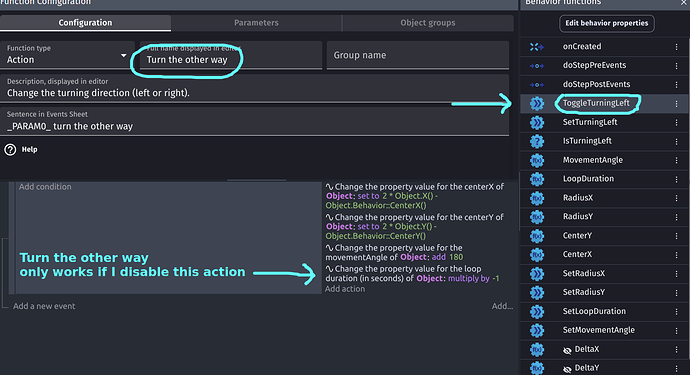Select the SetLoopDuration function name

pos(594,311)
